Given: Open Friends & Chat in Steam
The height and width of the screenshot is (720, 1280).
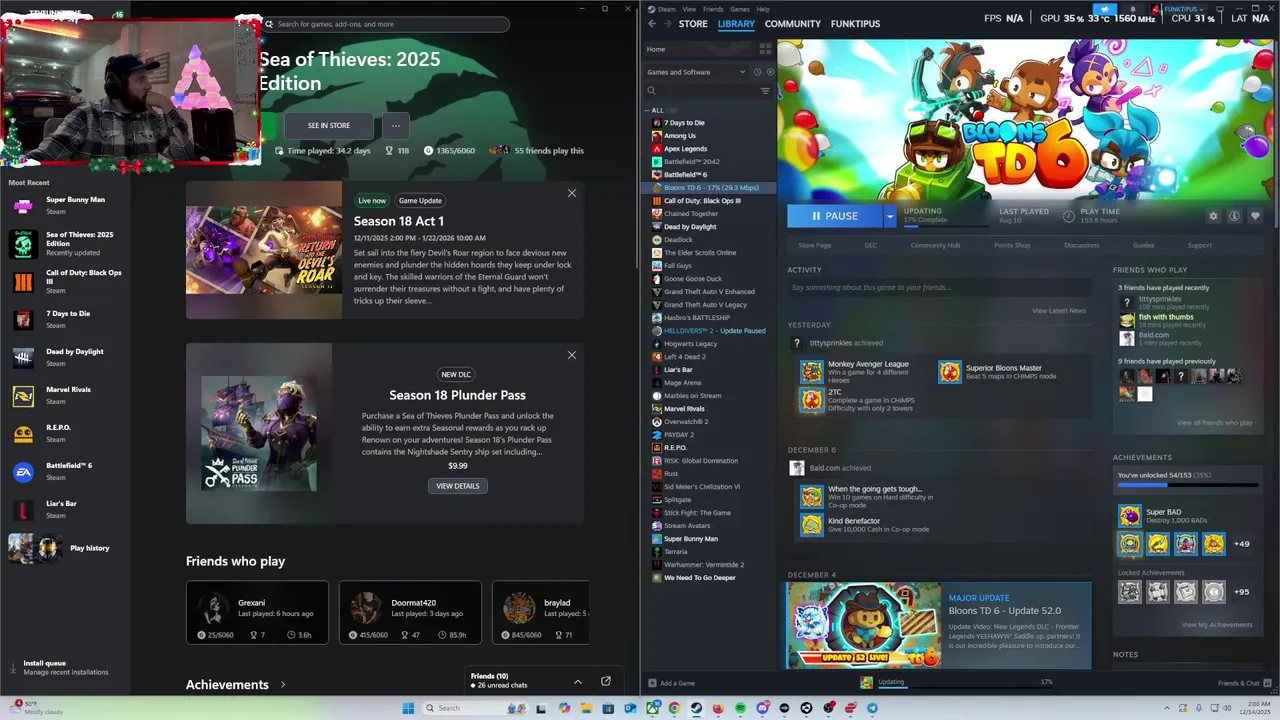Looking at the screenshot, I should tap(1244, 683).
